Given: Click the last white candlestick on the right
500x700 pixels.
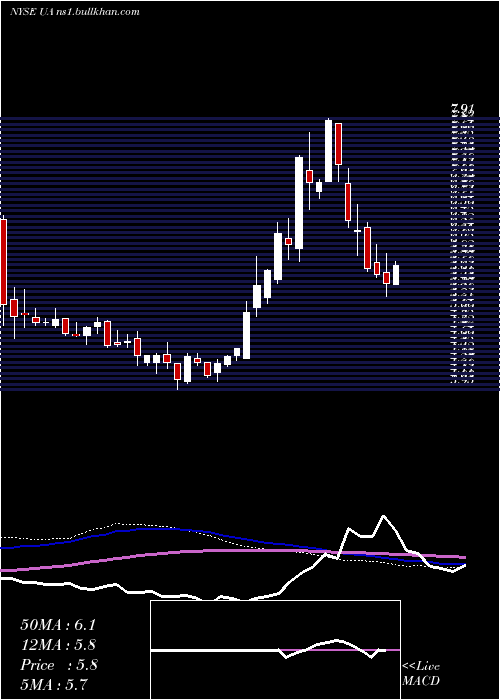Looking at the screenshot, I should (x=396, y=274).
